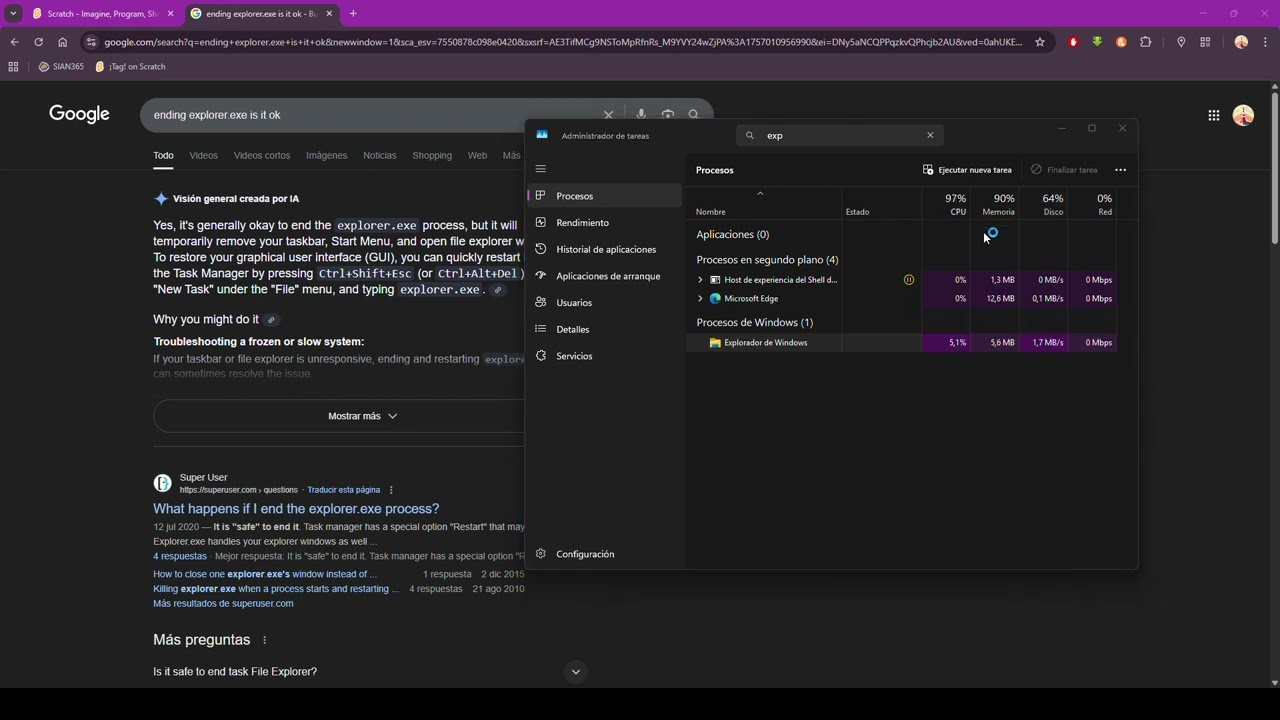Open the tab search dropdown in Chrome
Image resolution: width=1280 pixels, height=720 pixels.
tap(13, 14)
